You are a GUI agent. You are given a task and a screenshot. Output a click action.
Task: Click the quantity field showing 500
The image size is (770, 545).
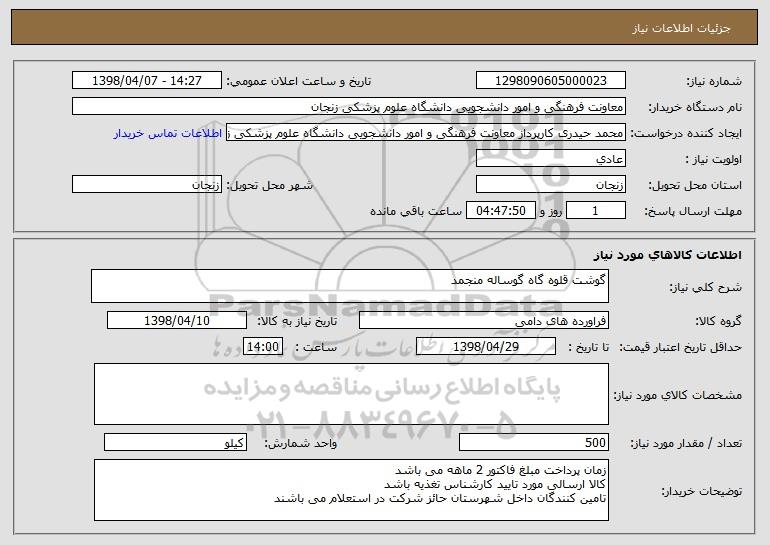[x=534, y=442]
